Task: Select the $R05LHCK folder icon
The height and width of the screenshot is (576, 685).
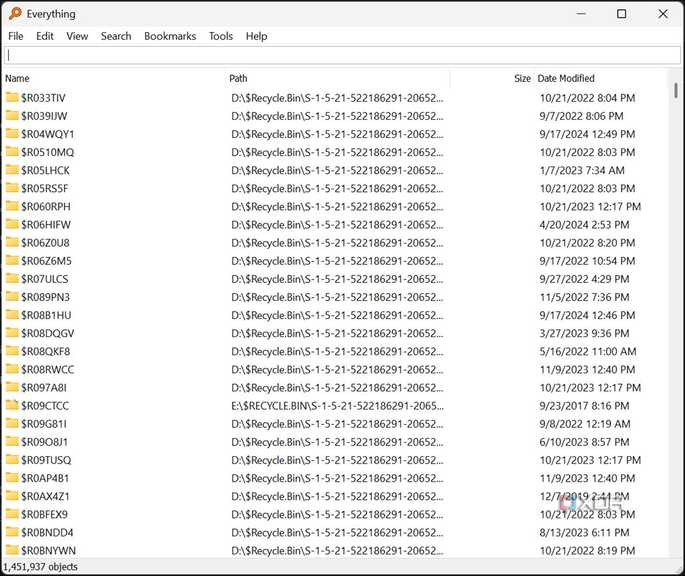Action: pyautogui.click(x=12, y=170)
